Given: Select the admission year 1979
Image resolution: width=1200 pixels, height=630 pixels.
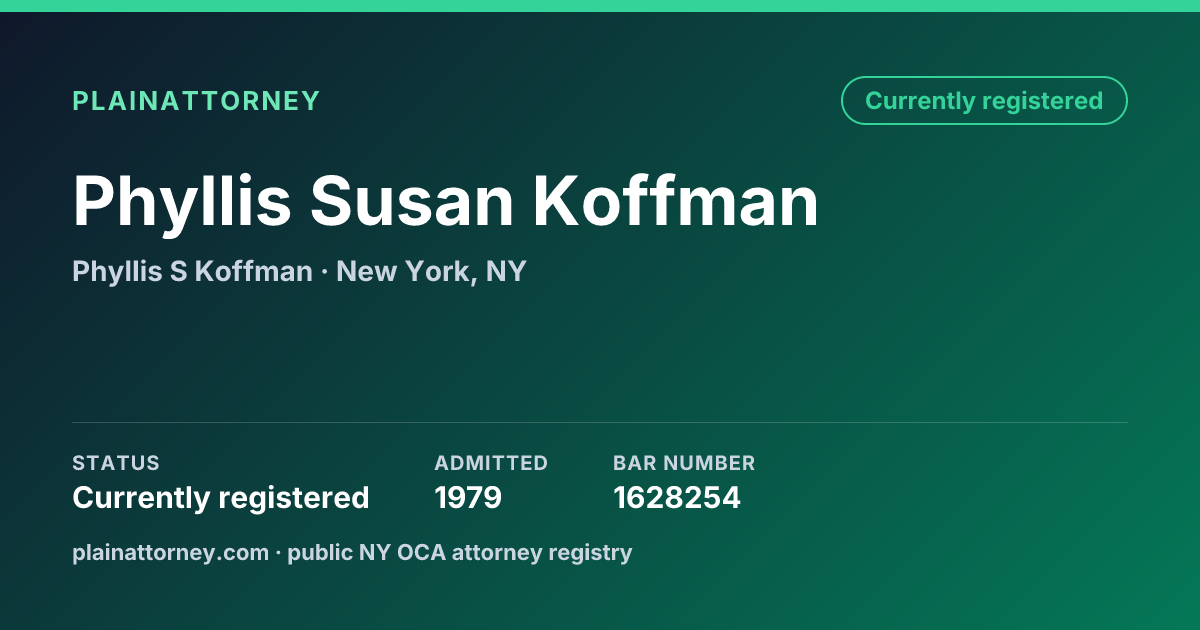Looking at the screenshot, I should (x=468, y=498).
